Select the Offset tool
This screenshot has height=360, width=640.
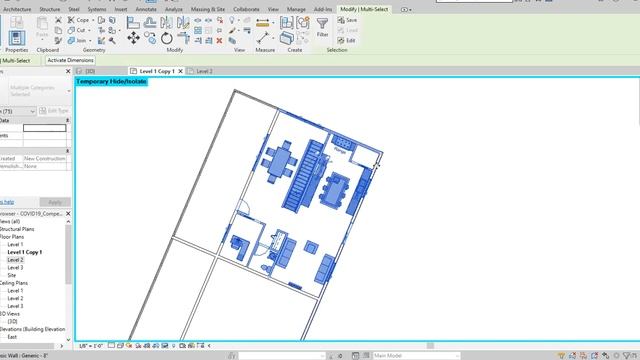(150, 22)
